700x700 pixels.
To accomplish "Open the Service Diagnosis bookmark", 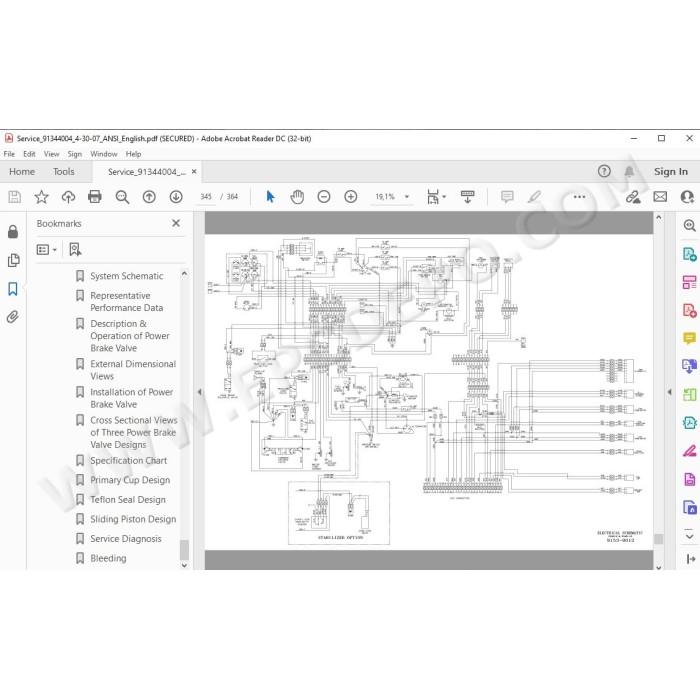I will (126, 539).
